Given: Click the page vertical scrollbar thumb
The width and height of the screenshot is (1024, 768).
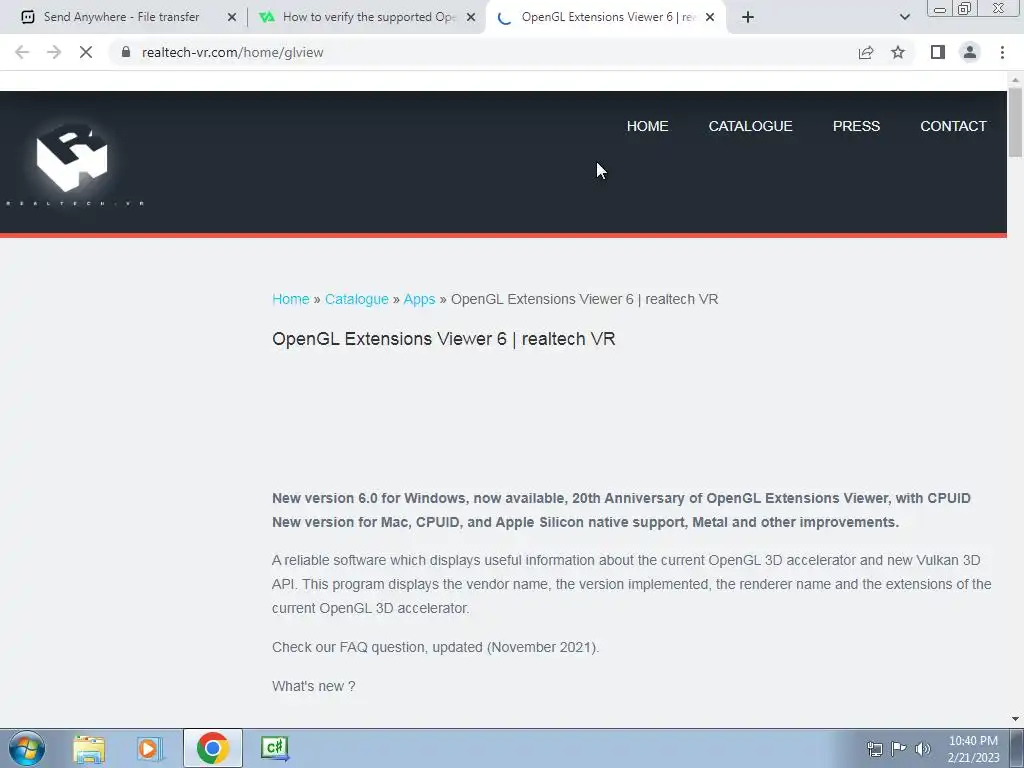Looking at the screenshot, I should click(x=1015, y=121).
